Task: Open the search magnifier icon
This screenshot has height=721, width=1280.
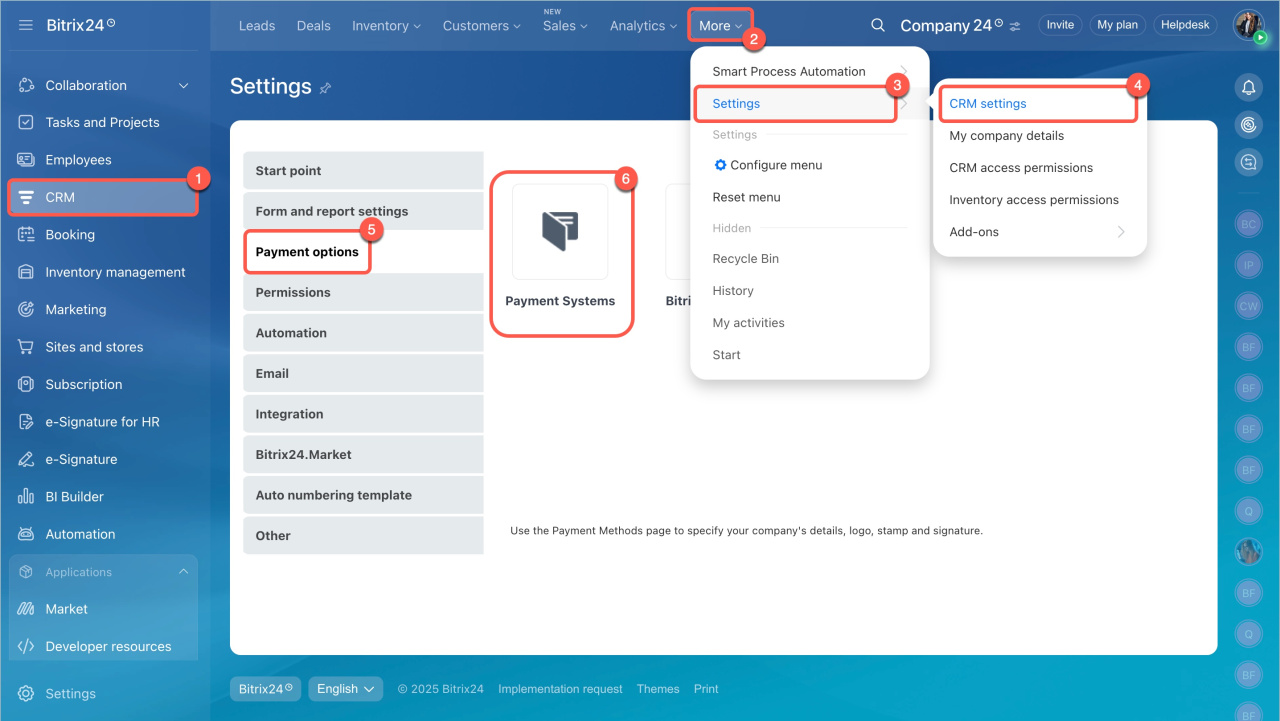Action: (x=877, y=25)
